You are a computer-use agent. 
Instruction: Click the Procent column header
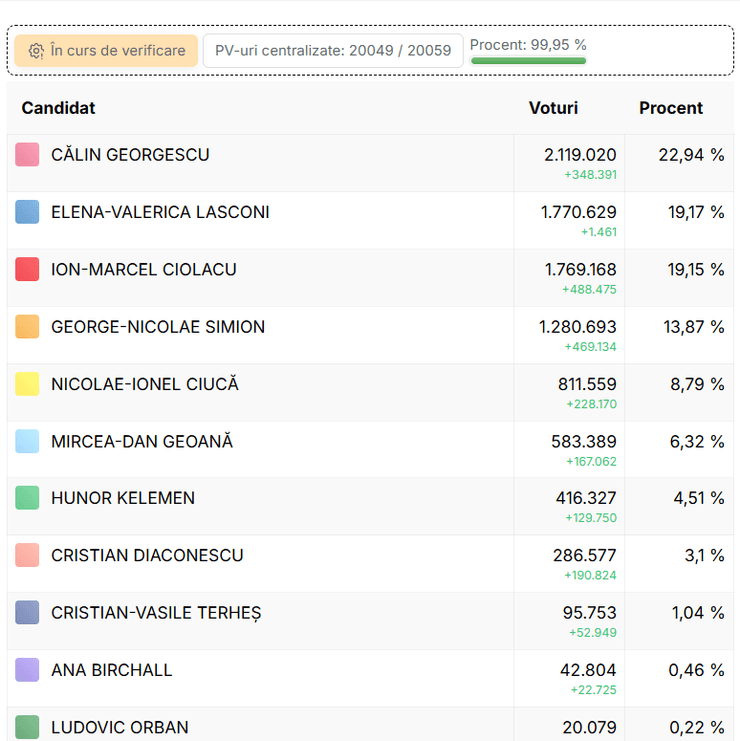[671, 108]
